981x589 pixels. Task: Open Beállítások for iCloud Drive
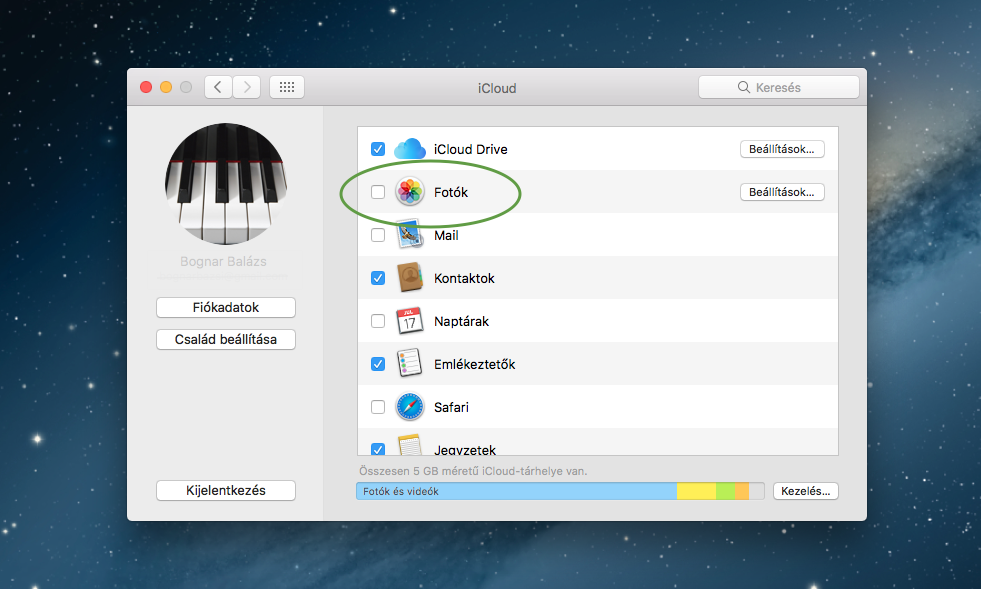click(x=782, y=149)
